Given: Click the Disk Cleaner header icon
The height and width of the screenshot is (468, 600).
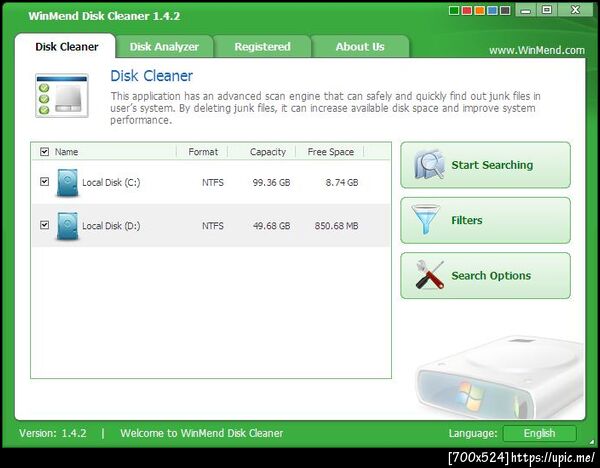Looking at the screenshot, I should pyautogui.click(x=62, y=96).
